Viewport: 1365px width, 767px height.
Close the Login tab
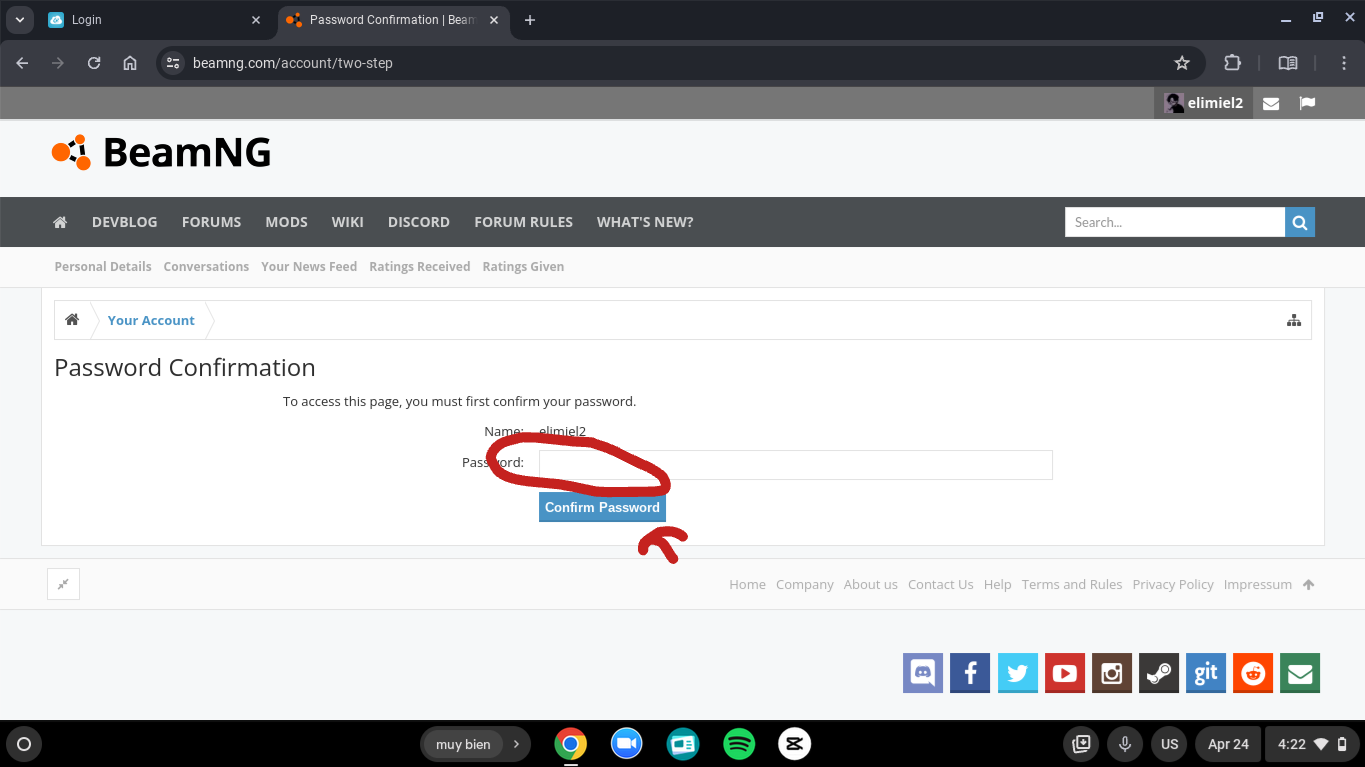pyautogui.click(x=256, y=20)
